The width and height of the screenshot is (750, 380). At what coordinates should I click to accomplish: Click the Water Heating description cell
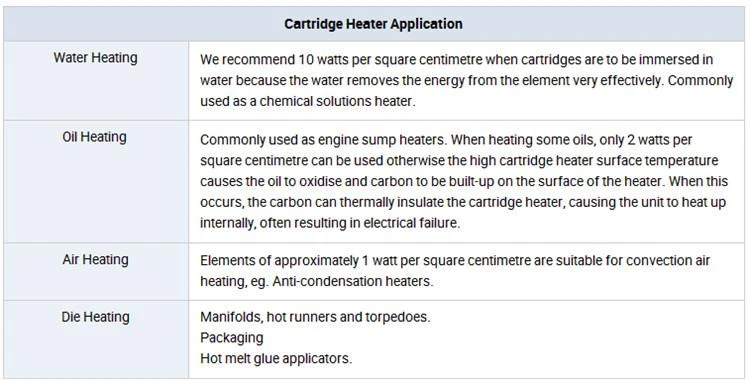pyautogui.click(x=467, y=81)
